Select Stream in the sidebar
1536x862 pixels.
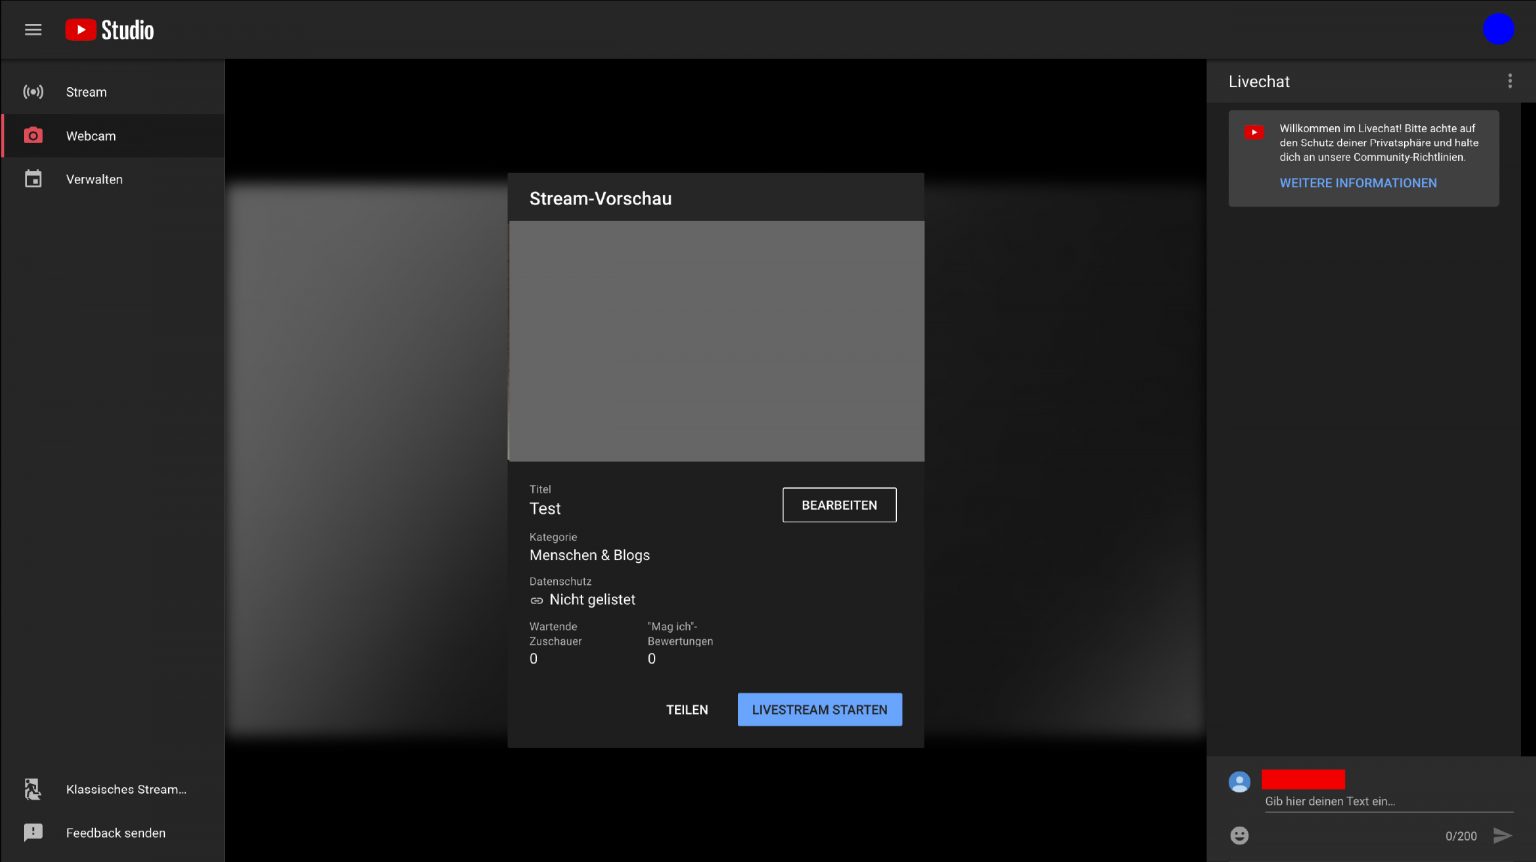(x=87, y=92)
